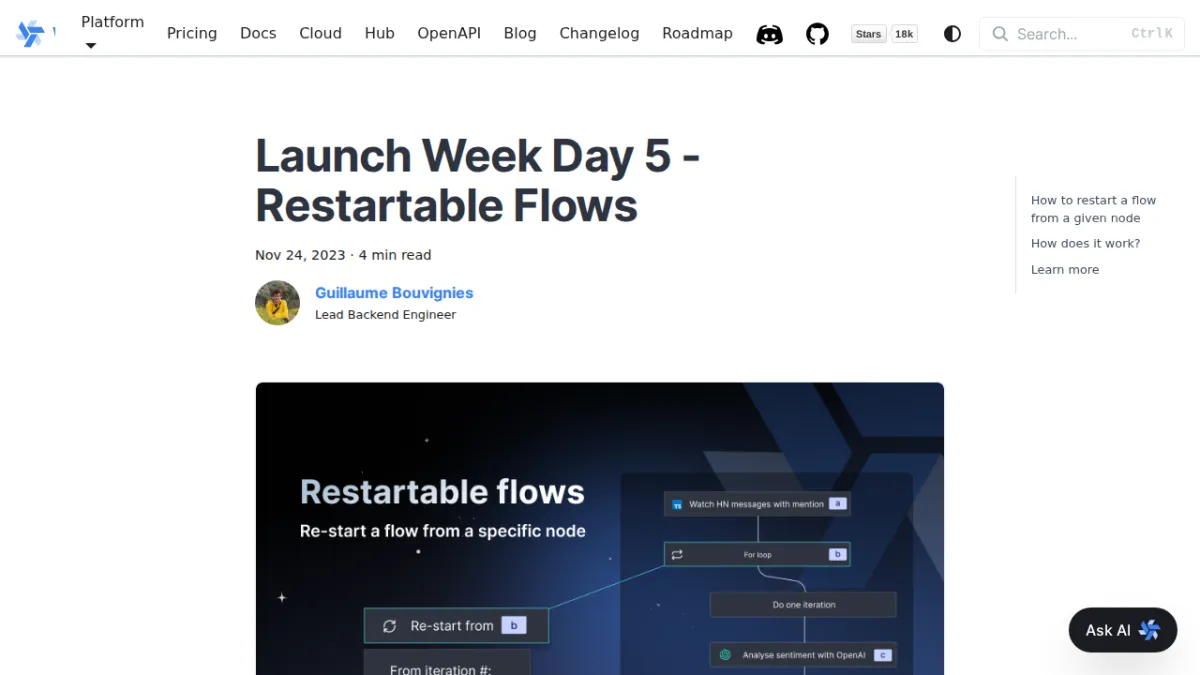Navigate to Cloud
1200x675 pixels.
320,34
